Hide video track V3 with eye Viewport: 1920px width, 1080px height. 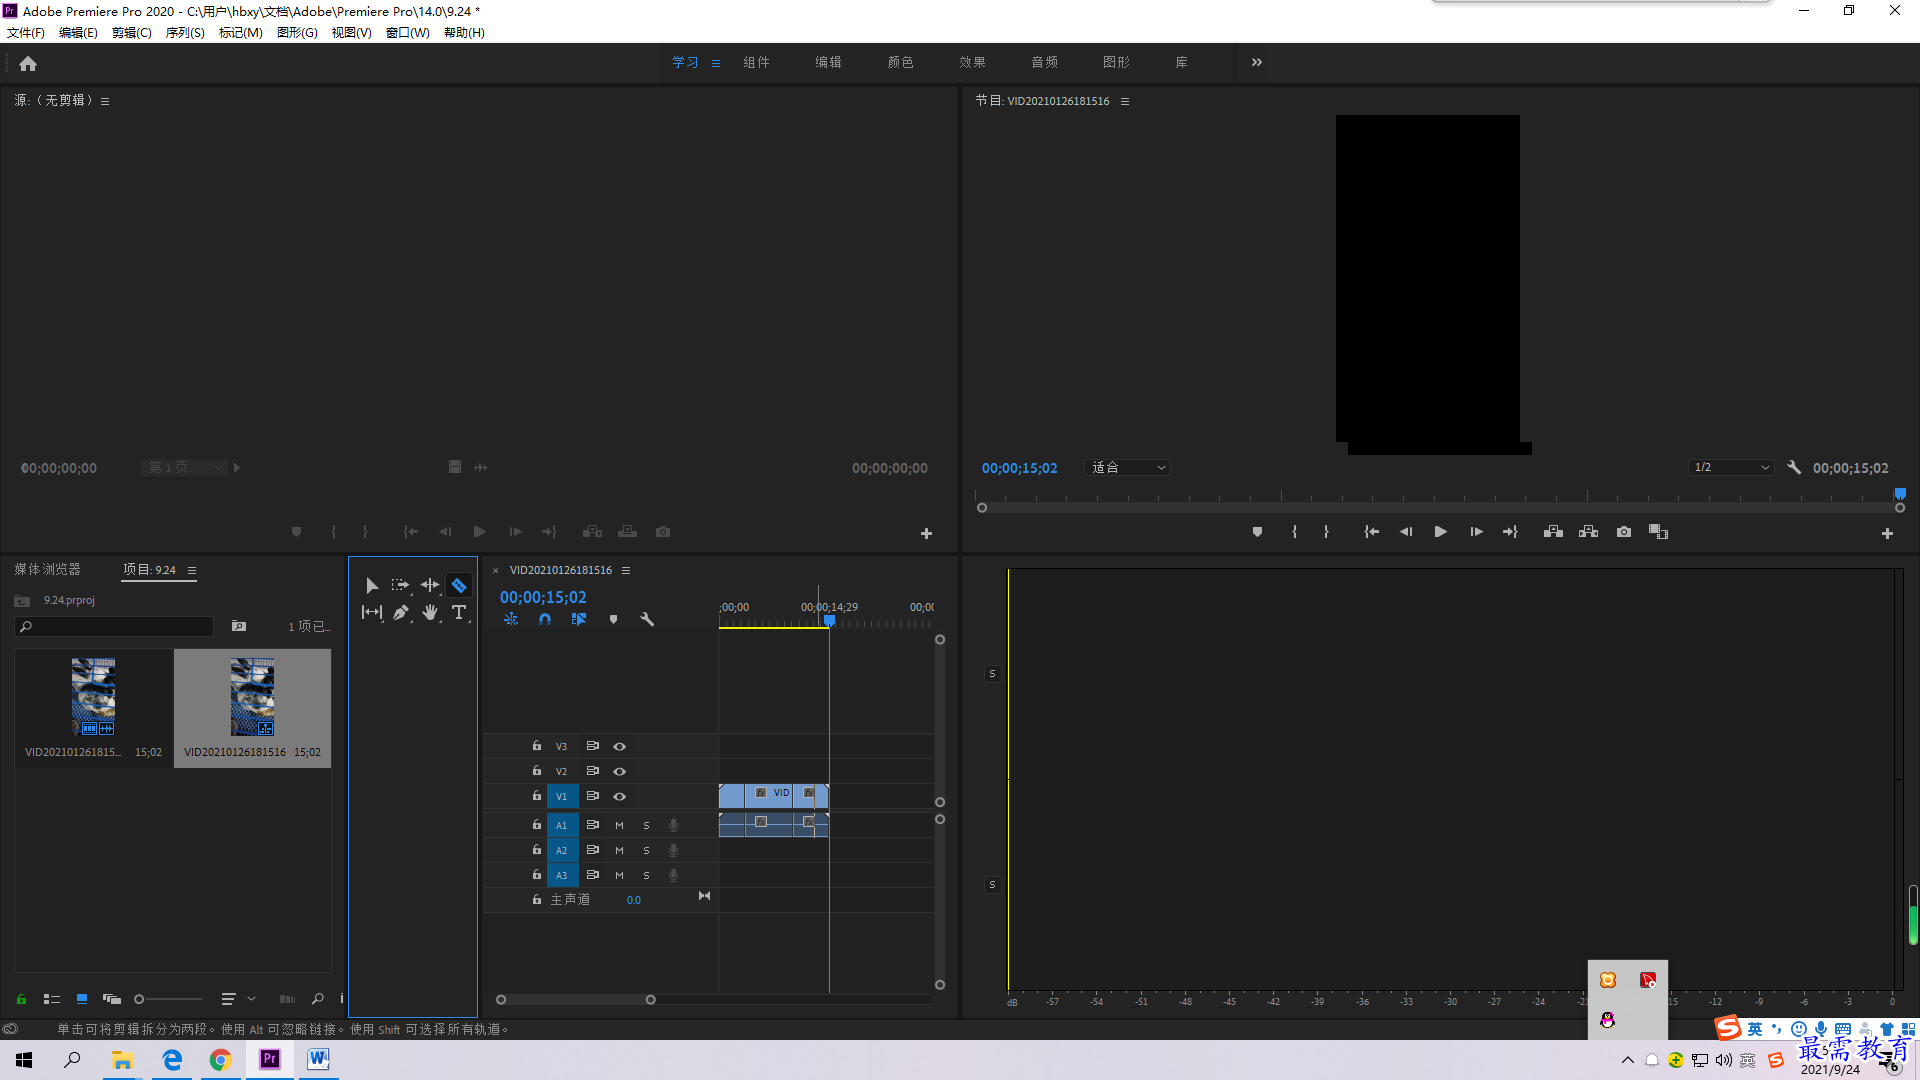point(619,746)
